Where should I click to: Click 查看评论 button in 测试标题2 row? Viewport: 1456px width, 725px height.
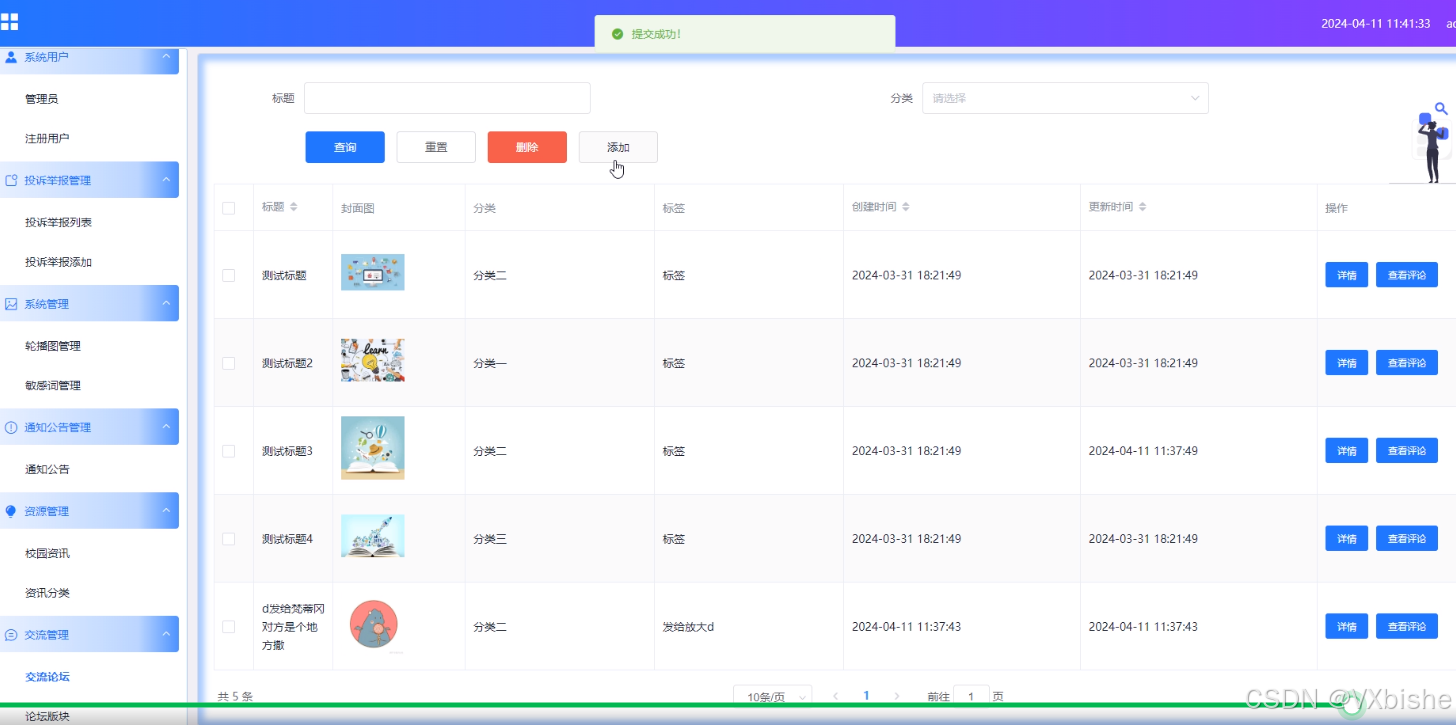tap(1407, 363)
